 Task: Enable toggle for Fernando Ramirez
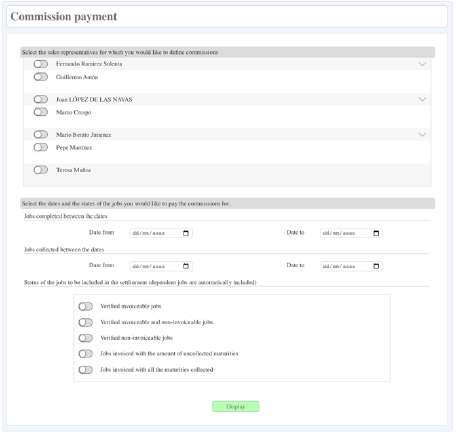[41, 64]
